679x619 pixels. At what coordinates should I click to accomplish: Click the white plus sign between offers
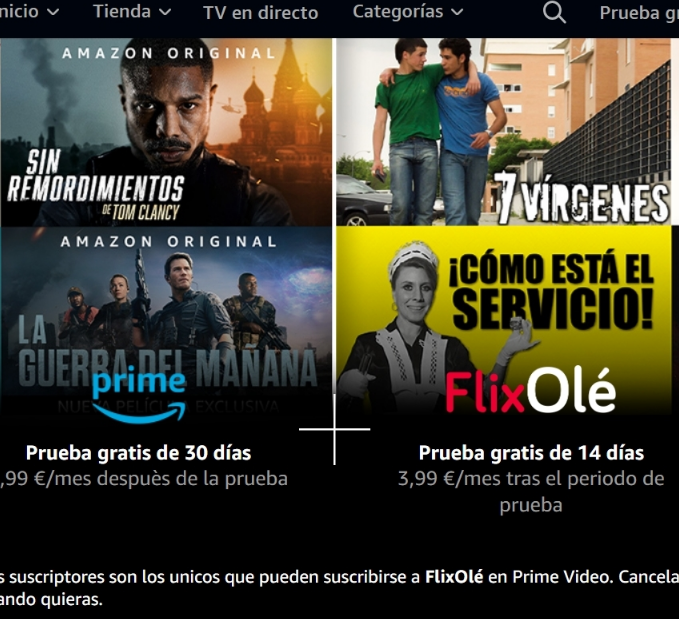(x=334, y=429)
